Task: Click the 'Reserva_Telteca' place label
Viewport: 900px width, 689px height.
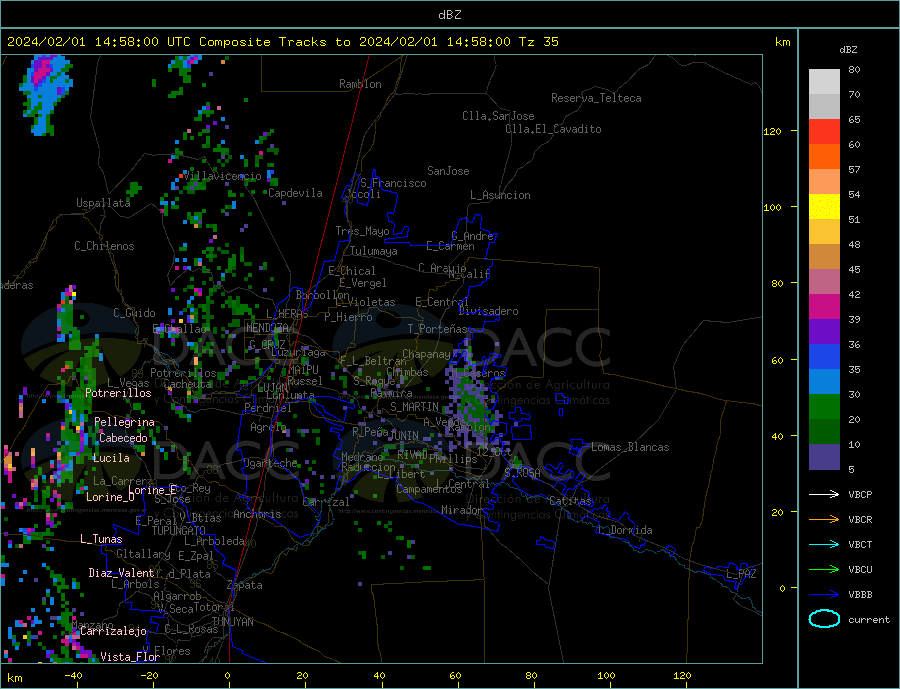Action: pos(596,98)
